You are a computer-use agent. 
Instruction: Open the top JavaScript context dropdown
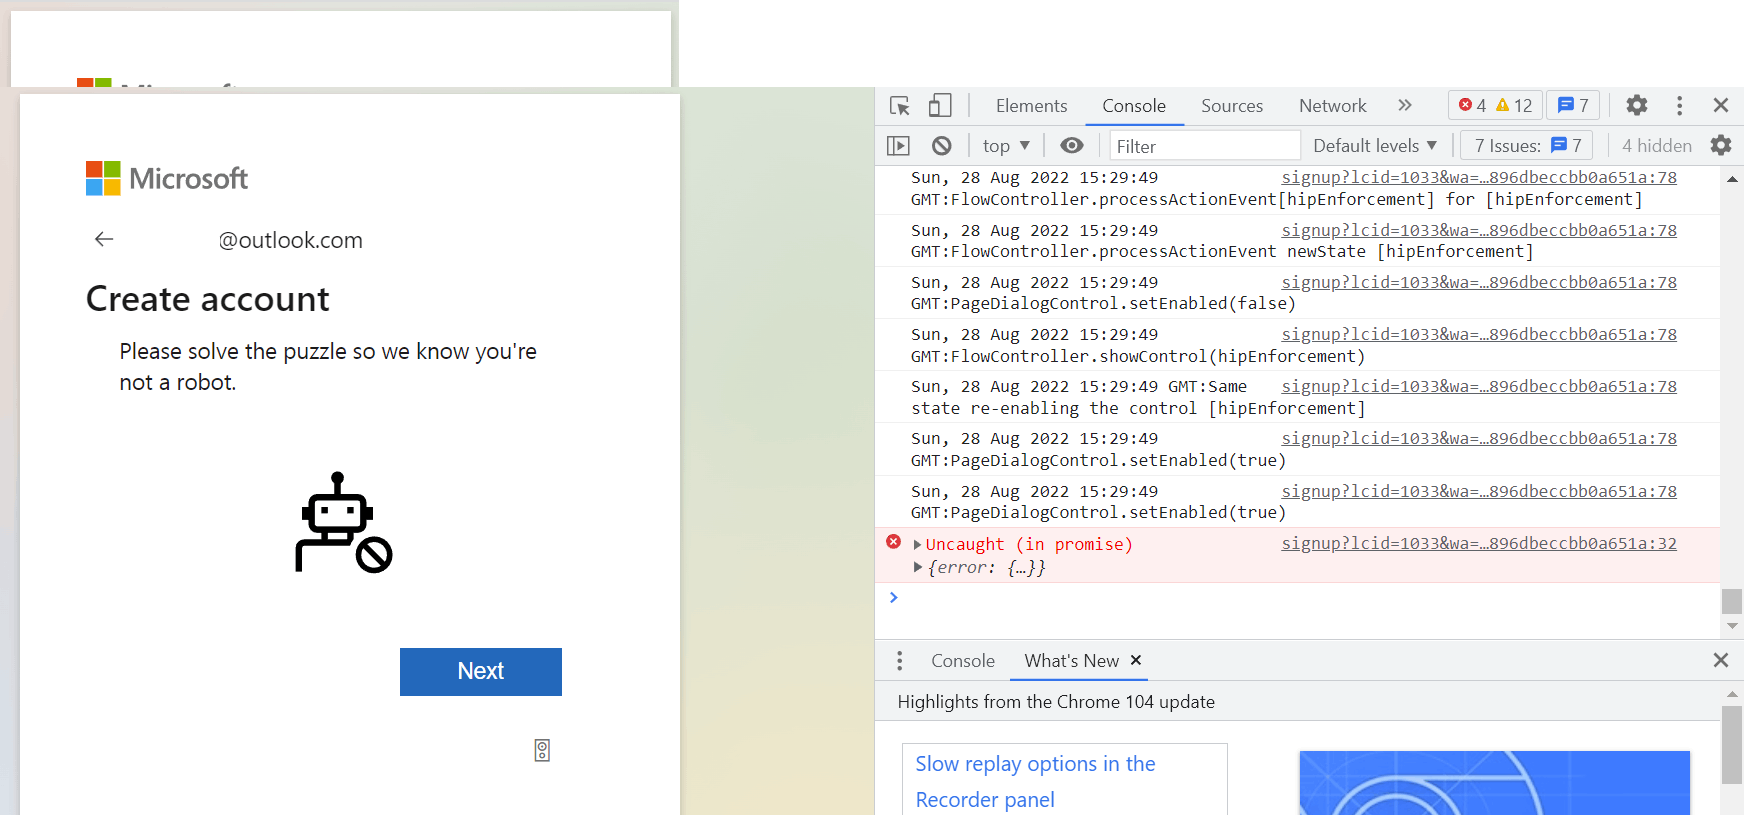[x=1006, y=146]
